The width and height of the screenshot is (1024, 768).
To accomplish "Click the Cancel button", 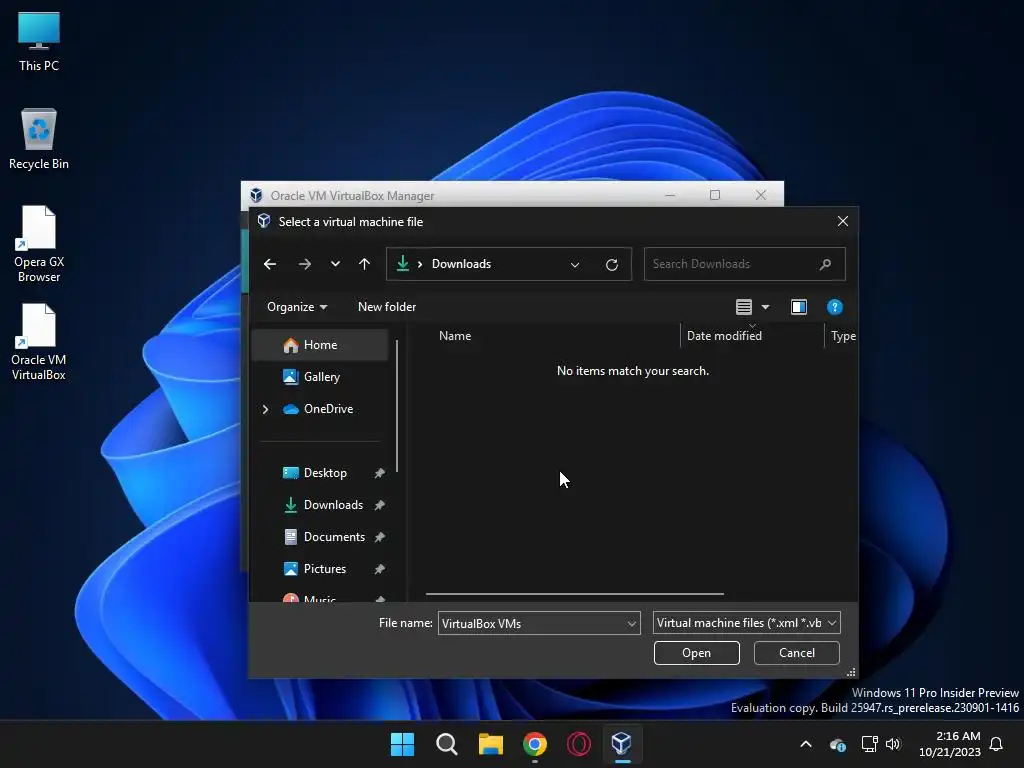I will 797,653.
